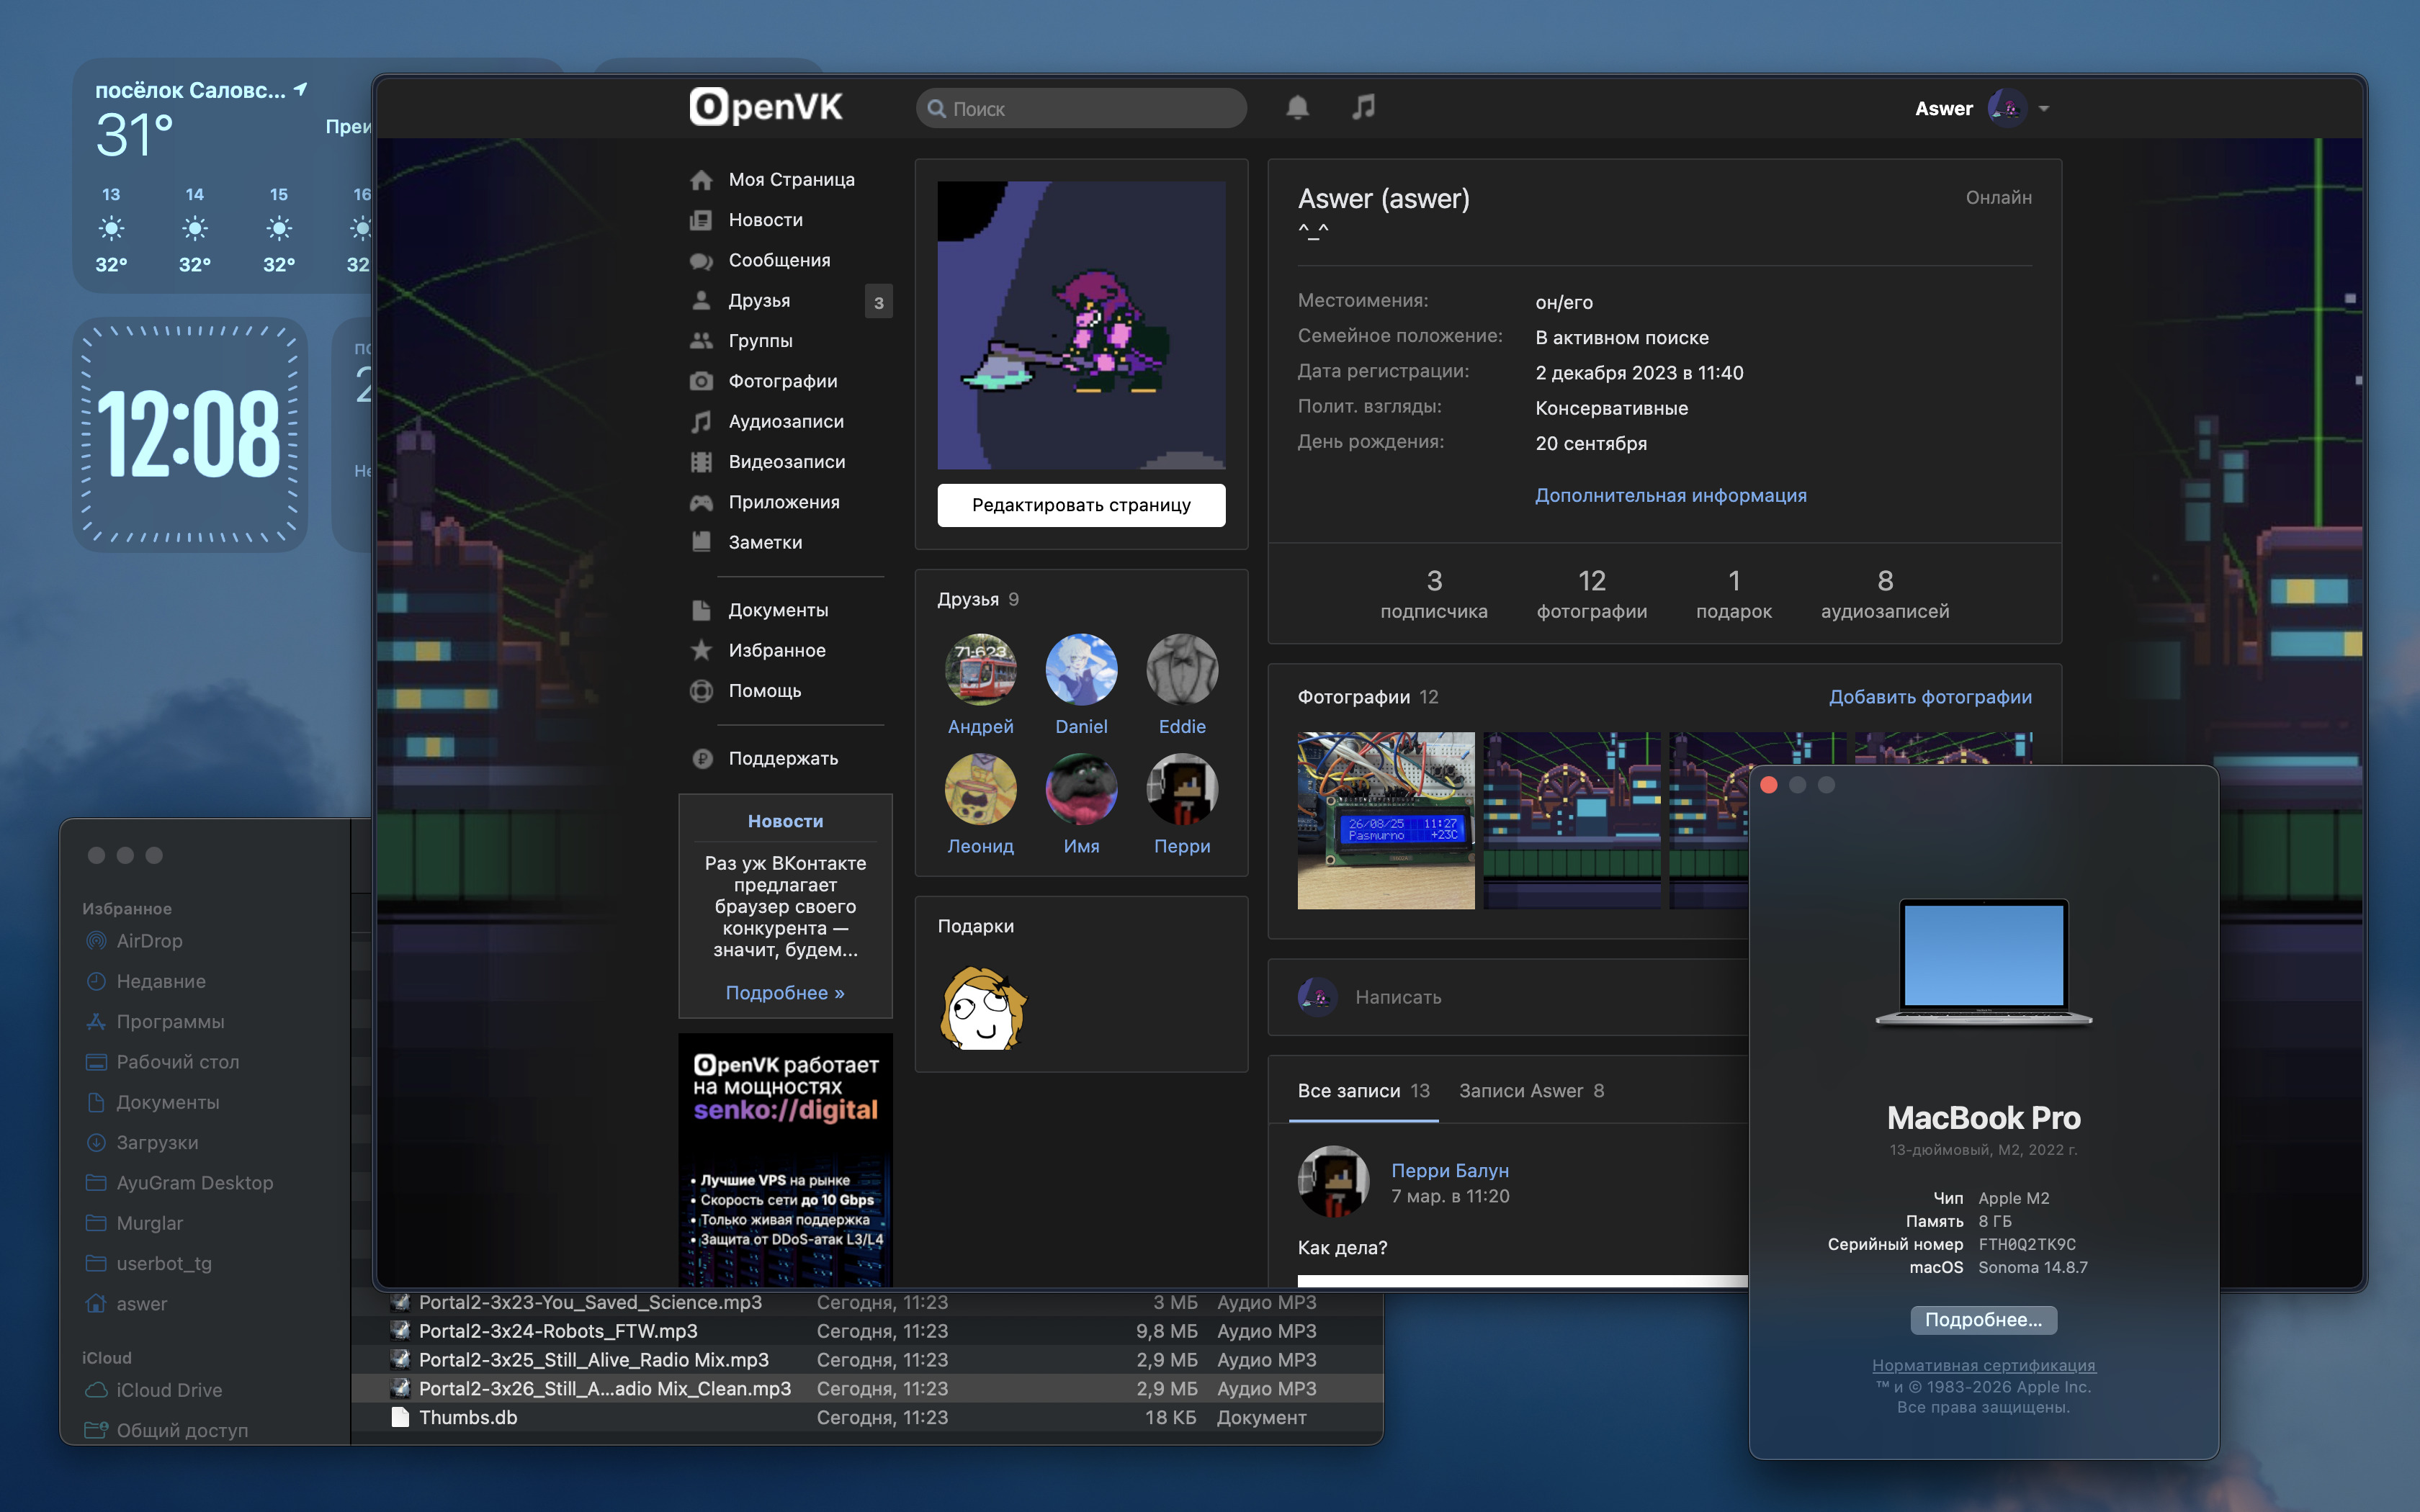Open the LCD breadboard photo thumbnail

pos(1386,821)
